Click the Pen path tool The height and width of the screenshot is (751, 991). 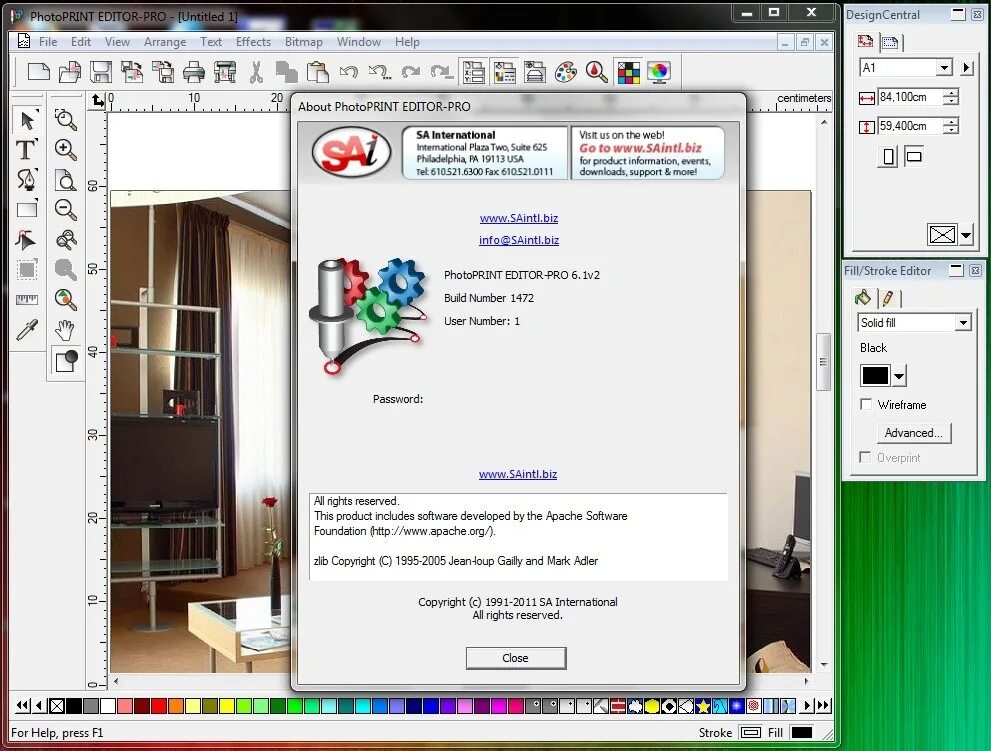(27, 180)
